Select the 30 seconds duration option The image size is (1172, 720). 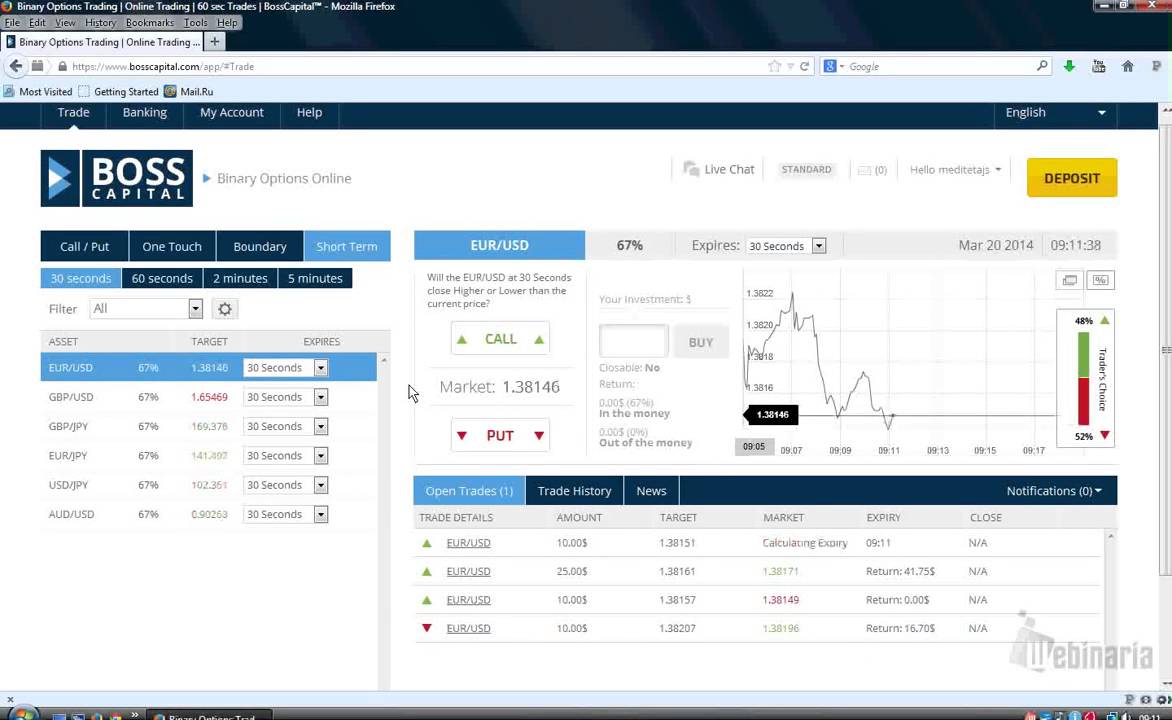81,278
